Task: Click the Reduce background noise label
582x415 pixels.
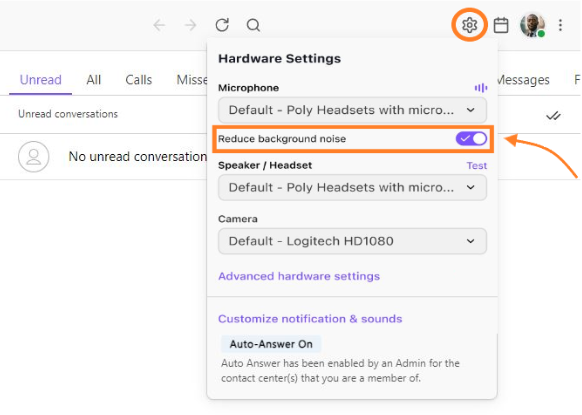Action: [282, 139]
